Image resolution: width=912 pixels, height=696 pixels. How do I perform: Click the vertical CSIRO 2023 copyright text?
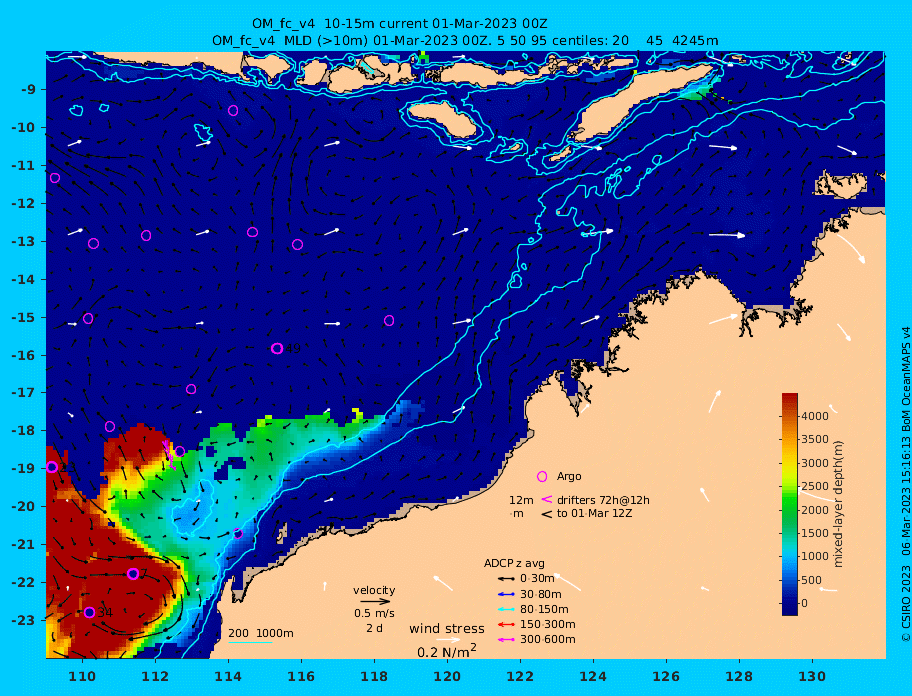[x=905, y=484]
